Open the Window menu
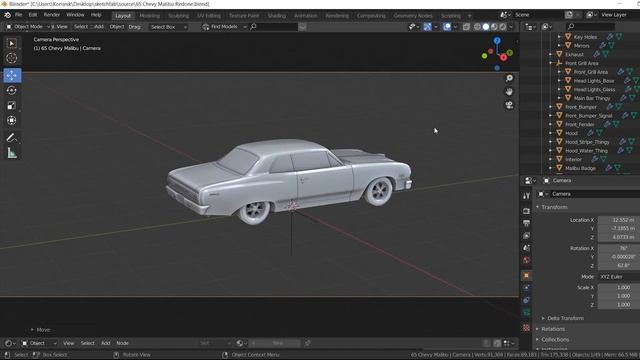 pos(75,15)
